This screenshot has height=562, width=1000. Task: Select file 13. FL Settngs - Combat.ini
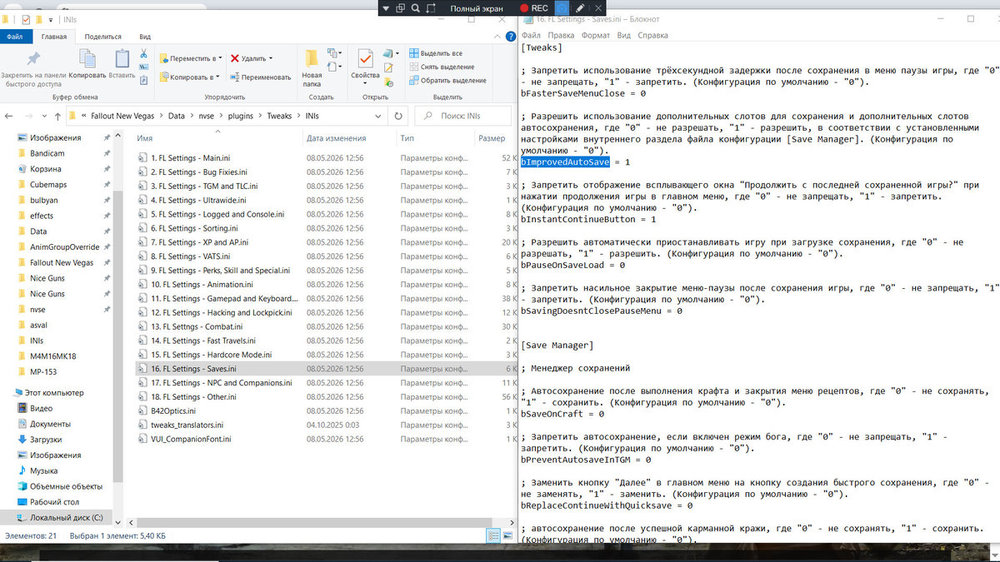pyautogui.click(x=196, y=327)
